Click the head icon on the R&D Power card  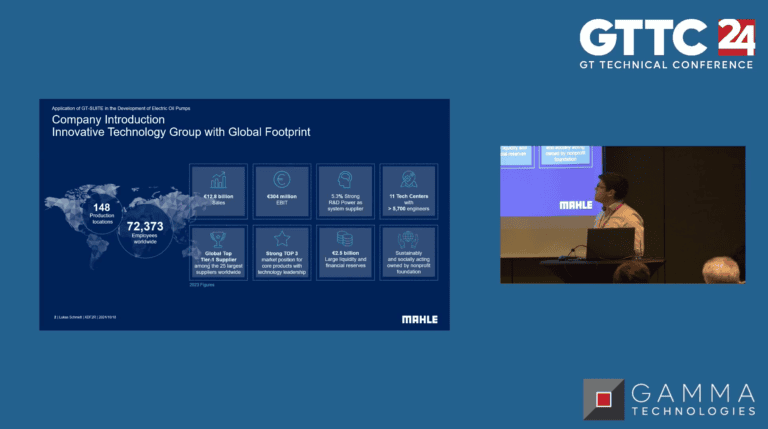(x=345, y=180)
